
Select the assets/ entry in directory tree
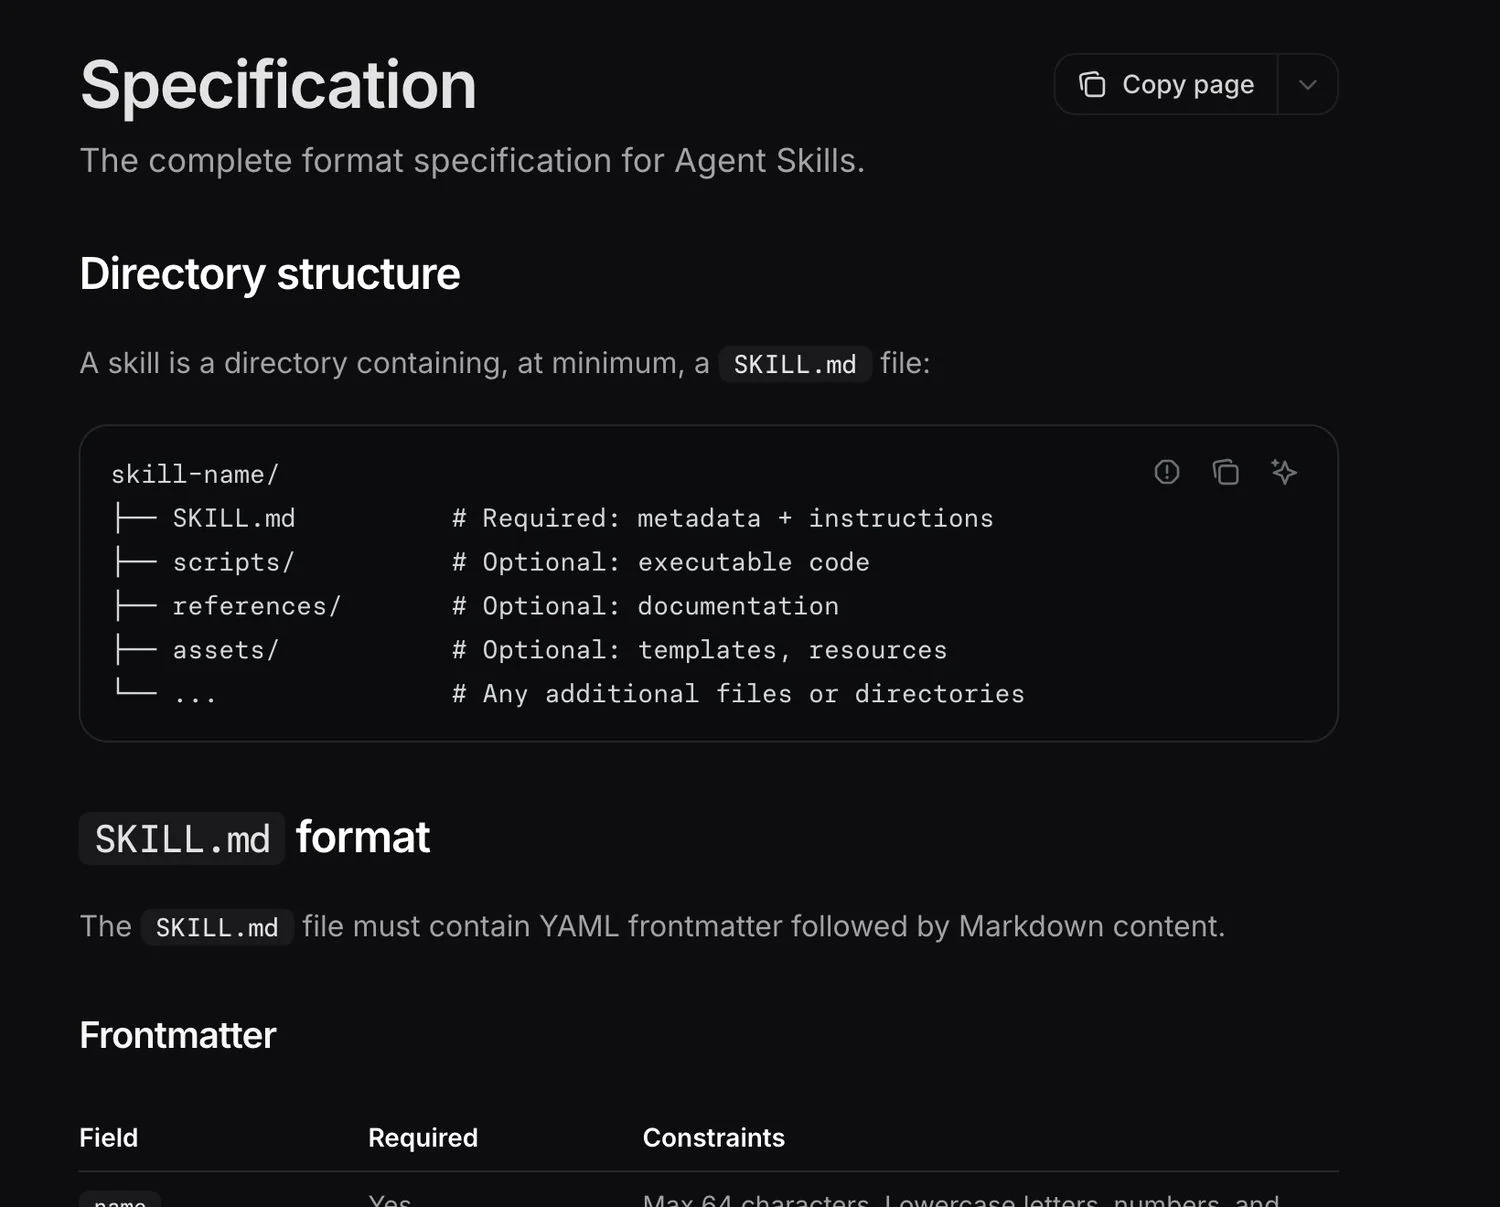226,650
